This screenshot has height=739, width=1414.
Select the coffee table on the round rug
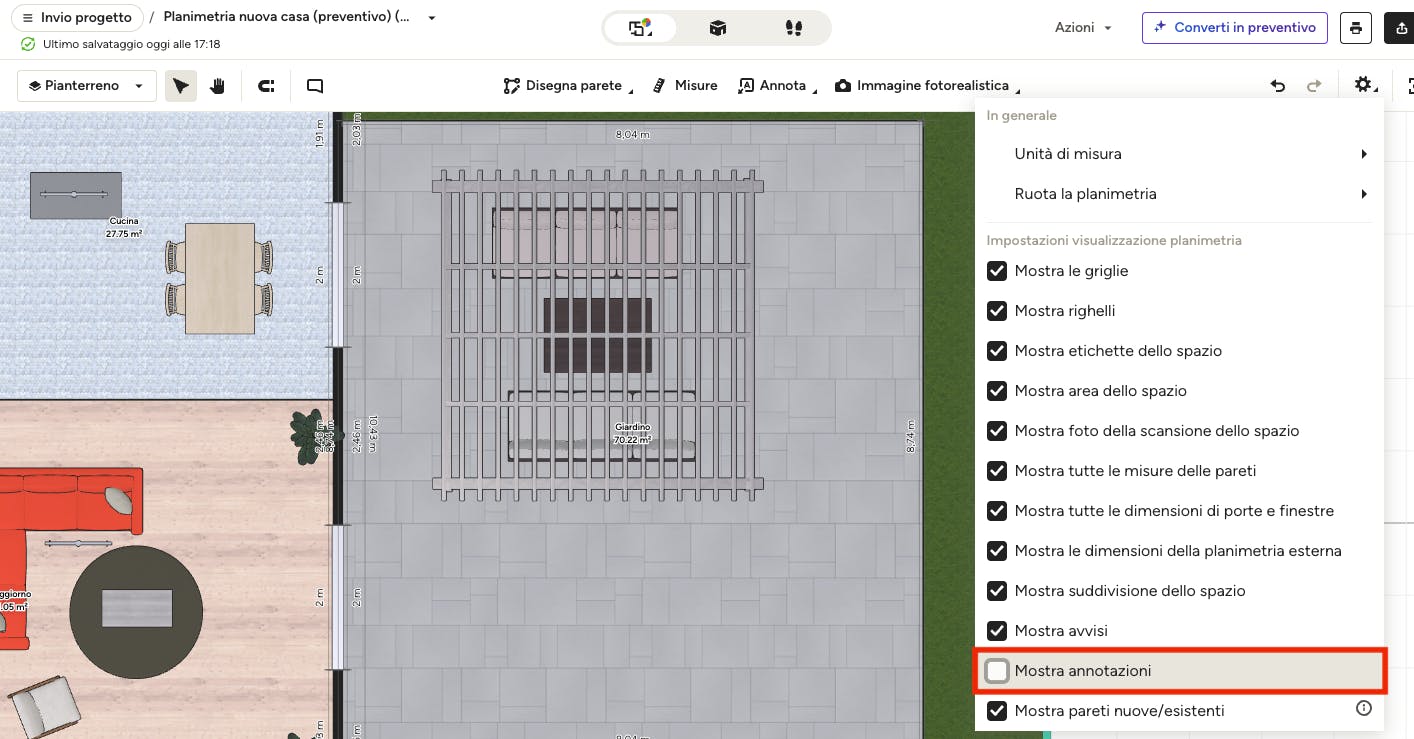[137, 608]
